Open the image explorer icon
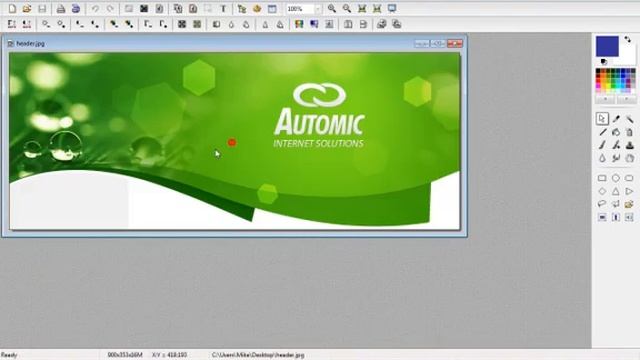This screenshot has height=360, width=640. 242,9
